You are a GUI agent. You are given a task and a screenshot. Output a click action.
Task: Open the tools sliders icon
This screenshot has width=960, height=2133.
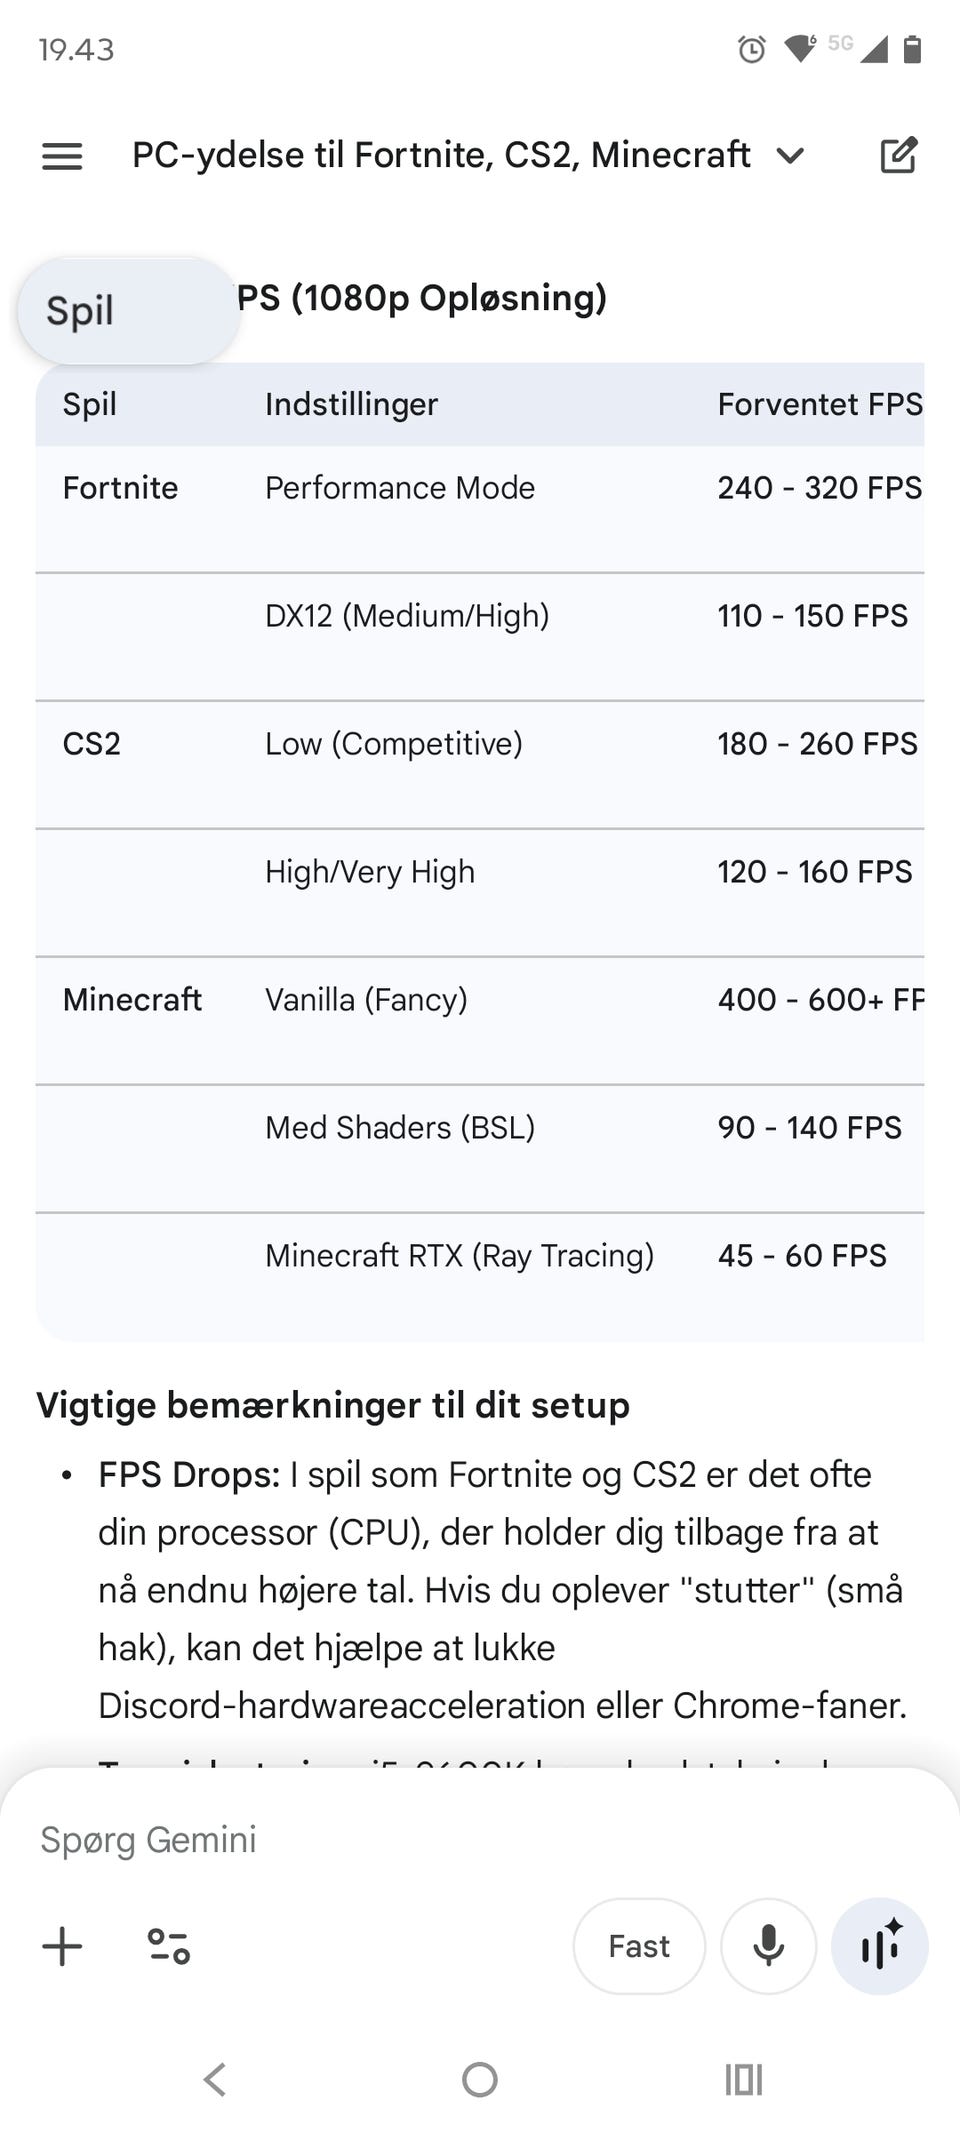pyautogui.click(x=168, y=1946)
